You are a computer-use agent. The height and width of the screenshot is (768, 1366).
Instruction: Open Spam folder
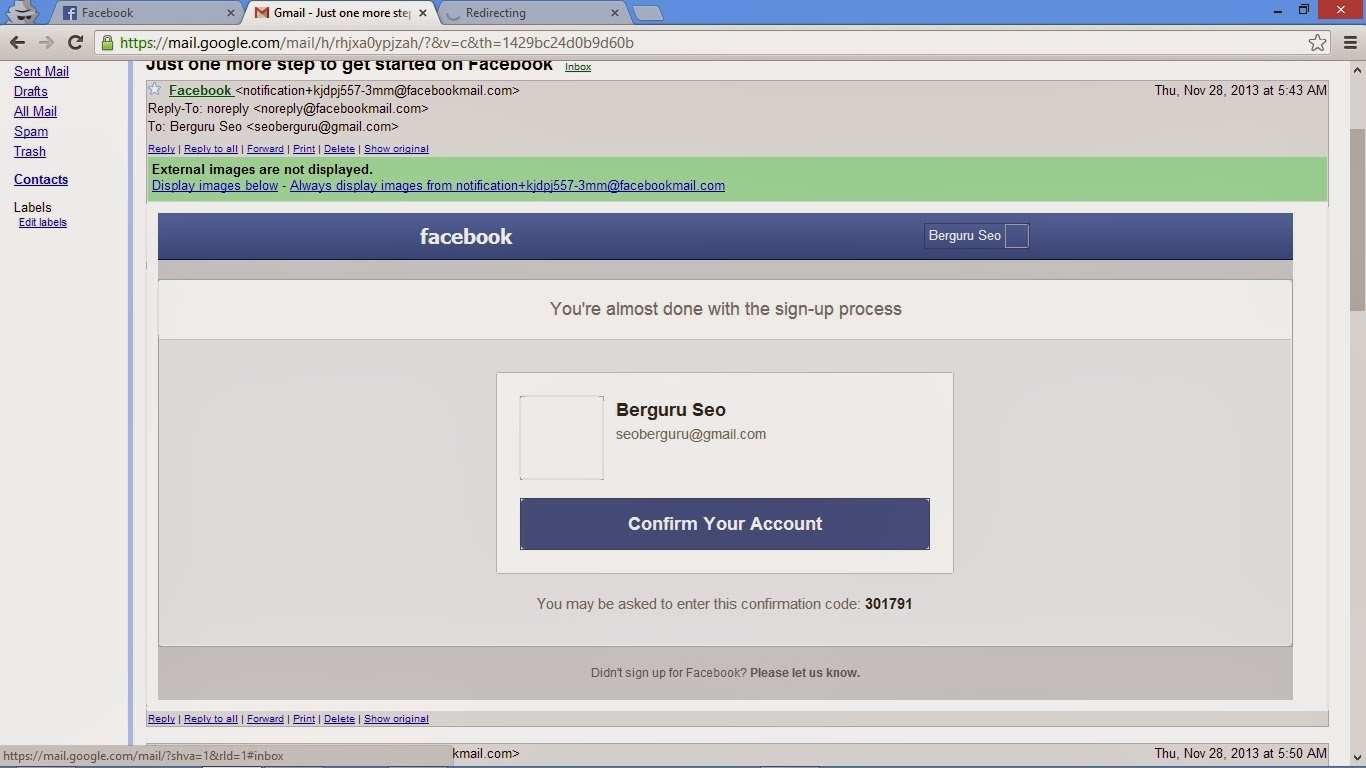[x=30, y=131]
